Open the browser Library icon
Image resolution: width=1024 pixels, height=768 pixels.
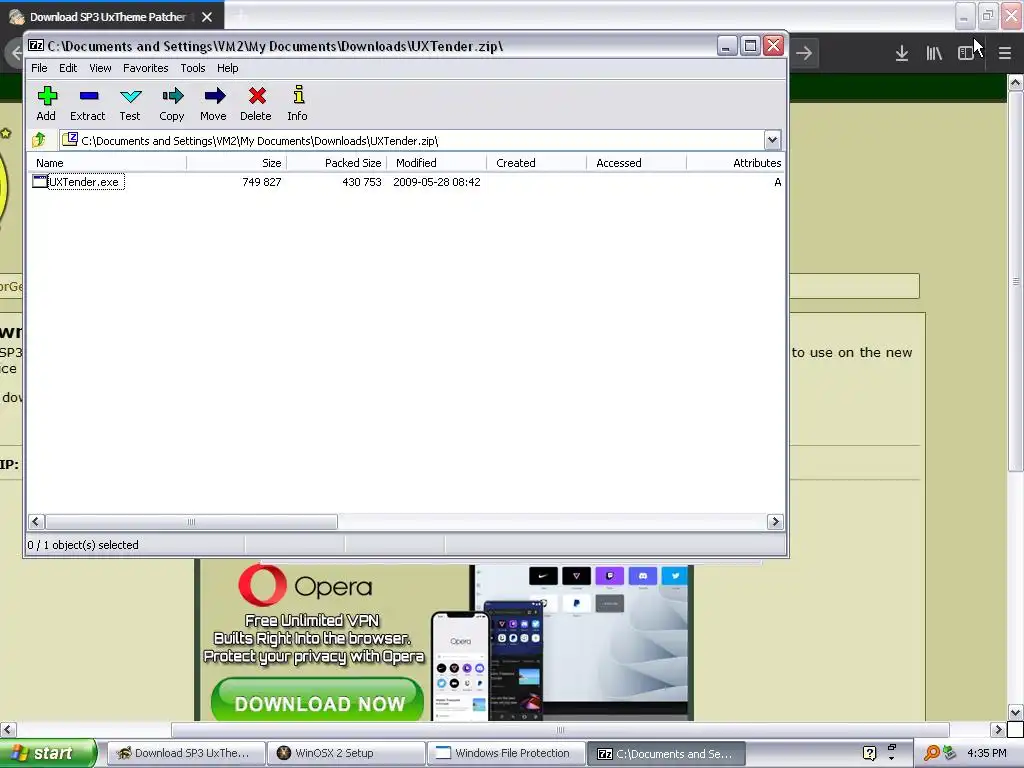click(934, 54)
